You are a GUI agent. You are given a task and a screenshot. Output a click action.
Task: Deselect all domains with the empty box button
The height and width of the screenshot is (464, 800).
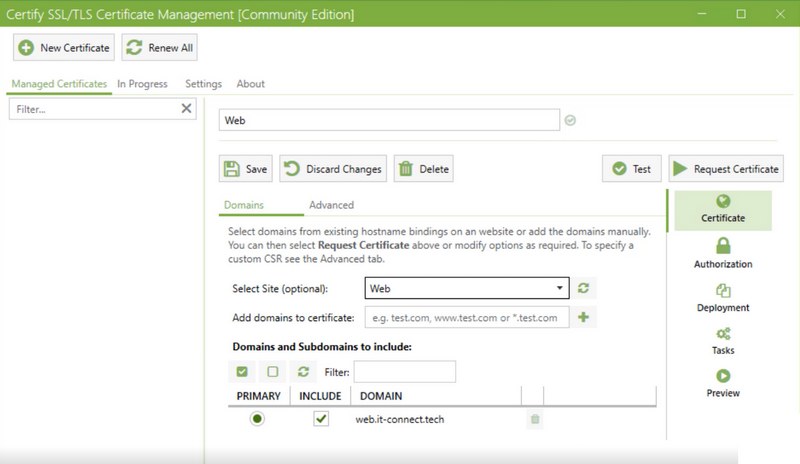(272, 372)
